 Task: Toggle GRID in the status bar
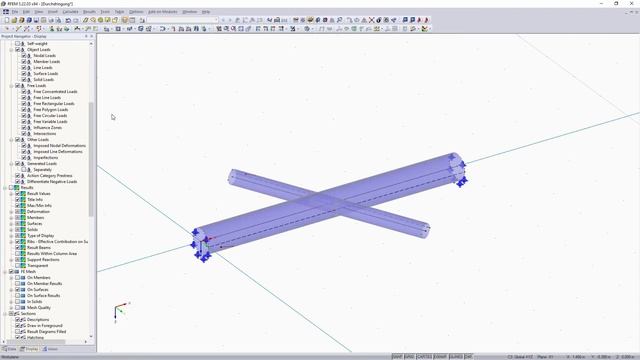409,357
